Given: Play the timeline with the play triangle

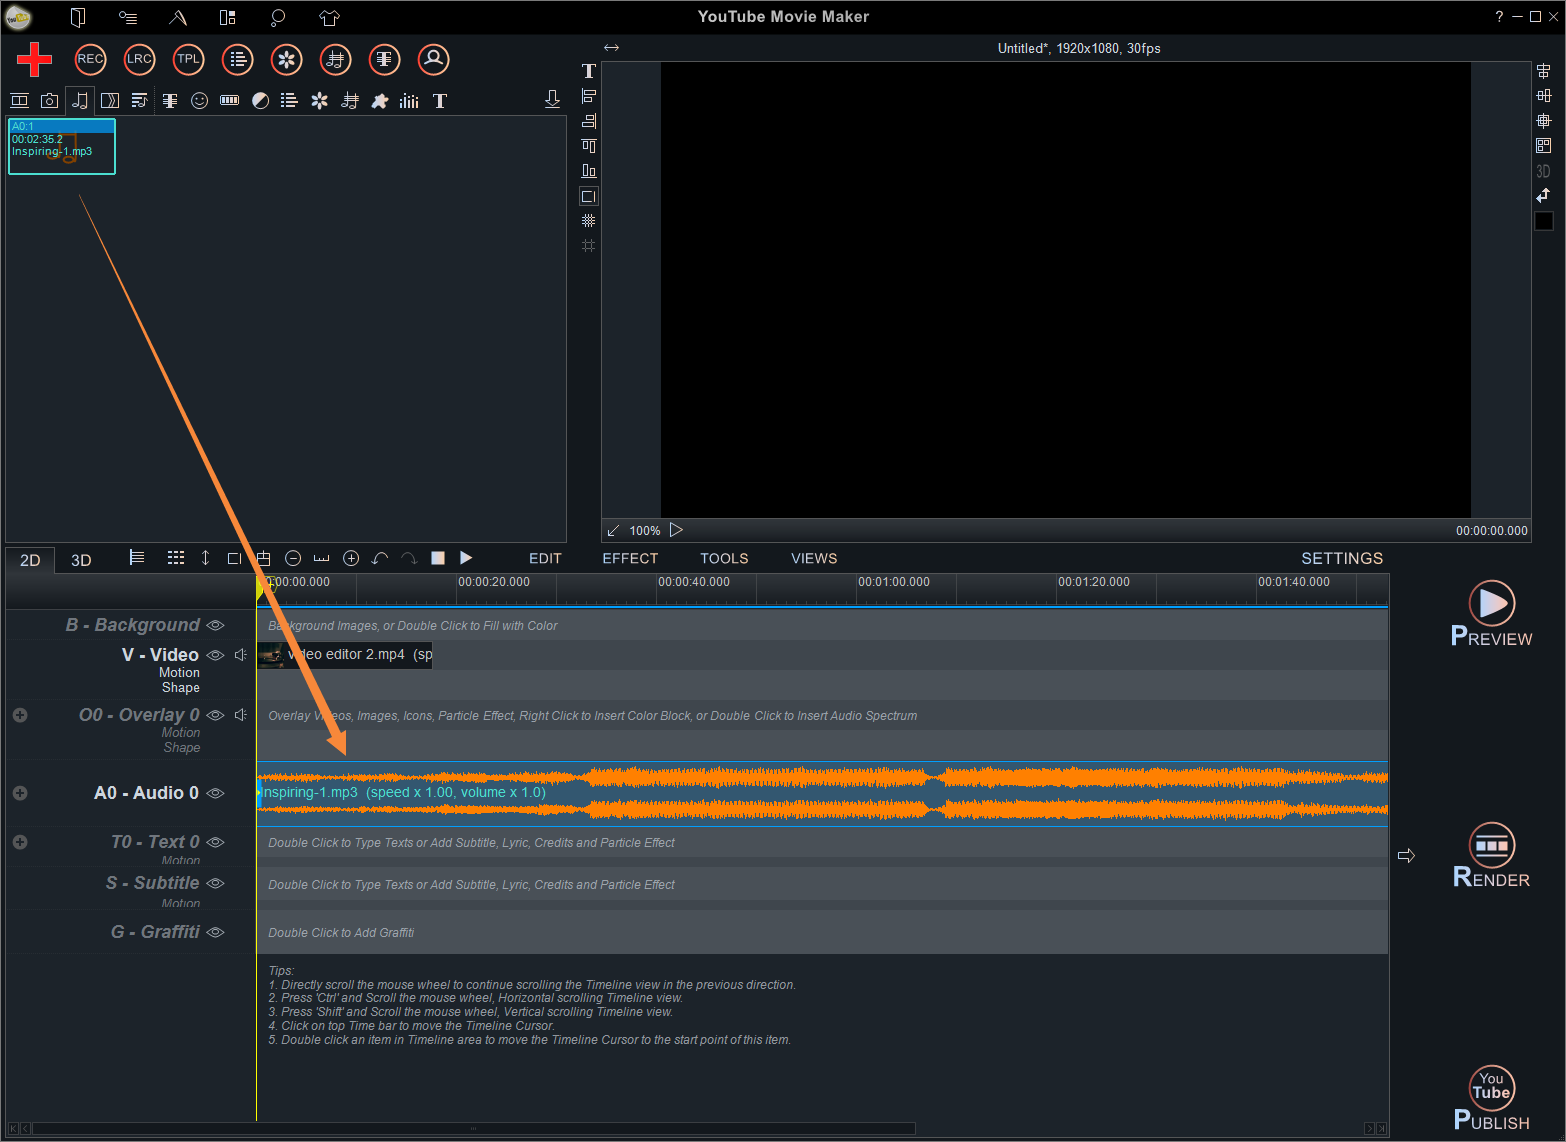Looking at the screenshot, I should (x=466, y=558).
